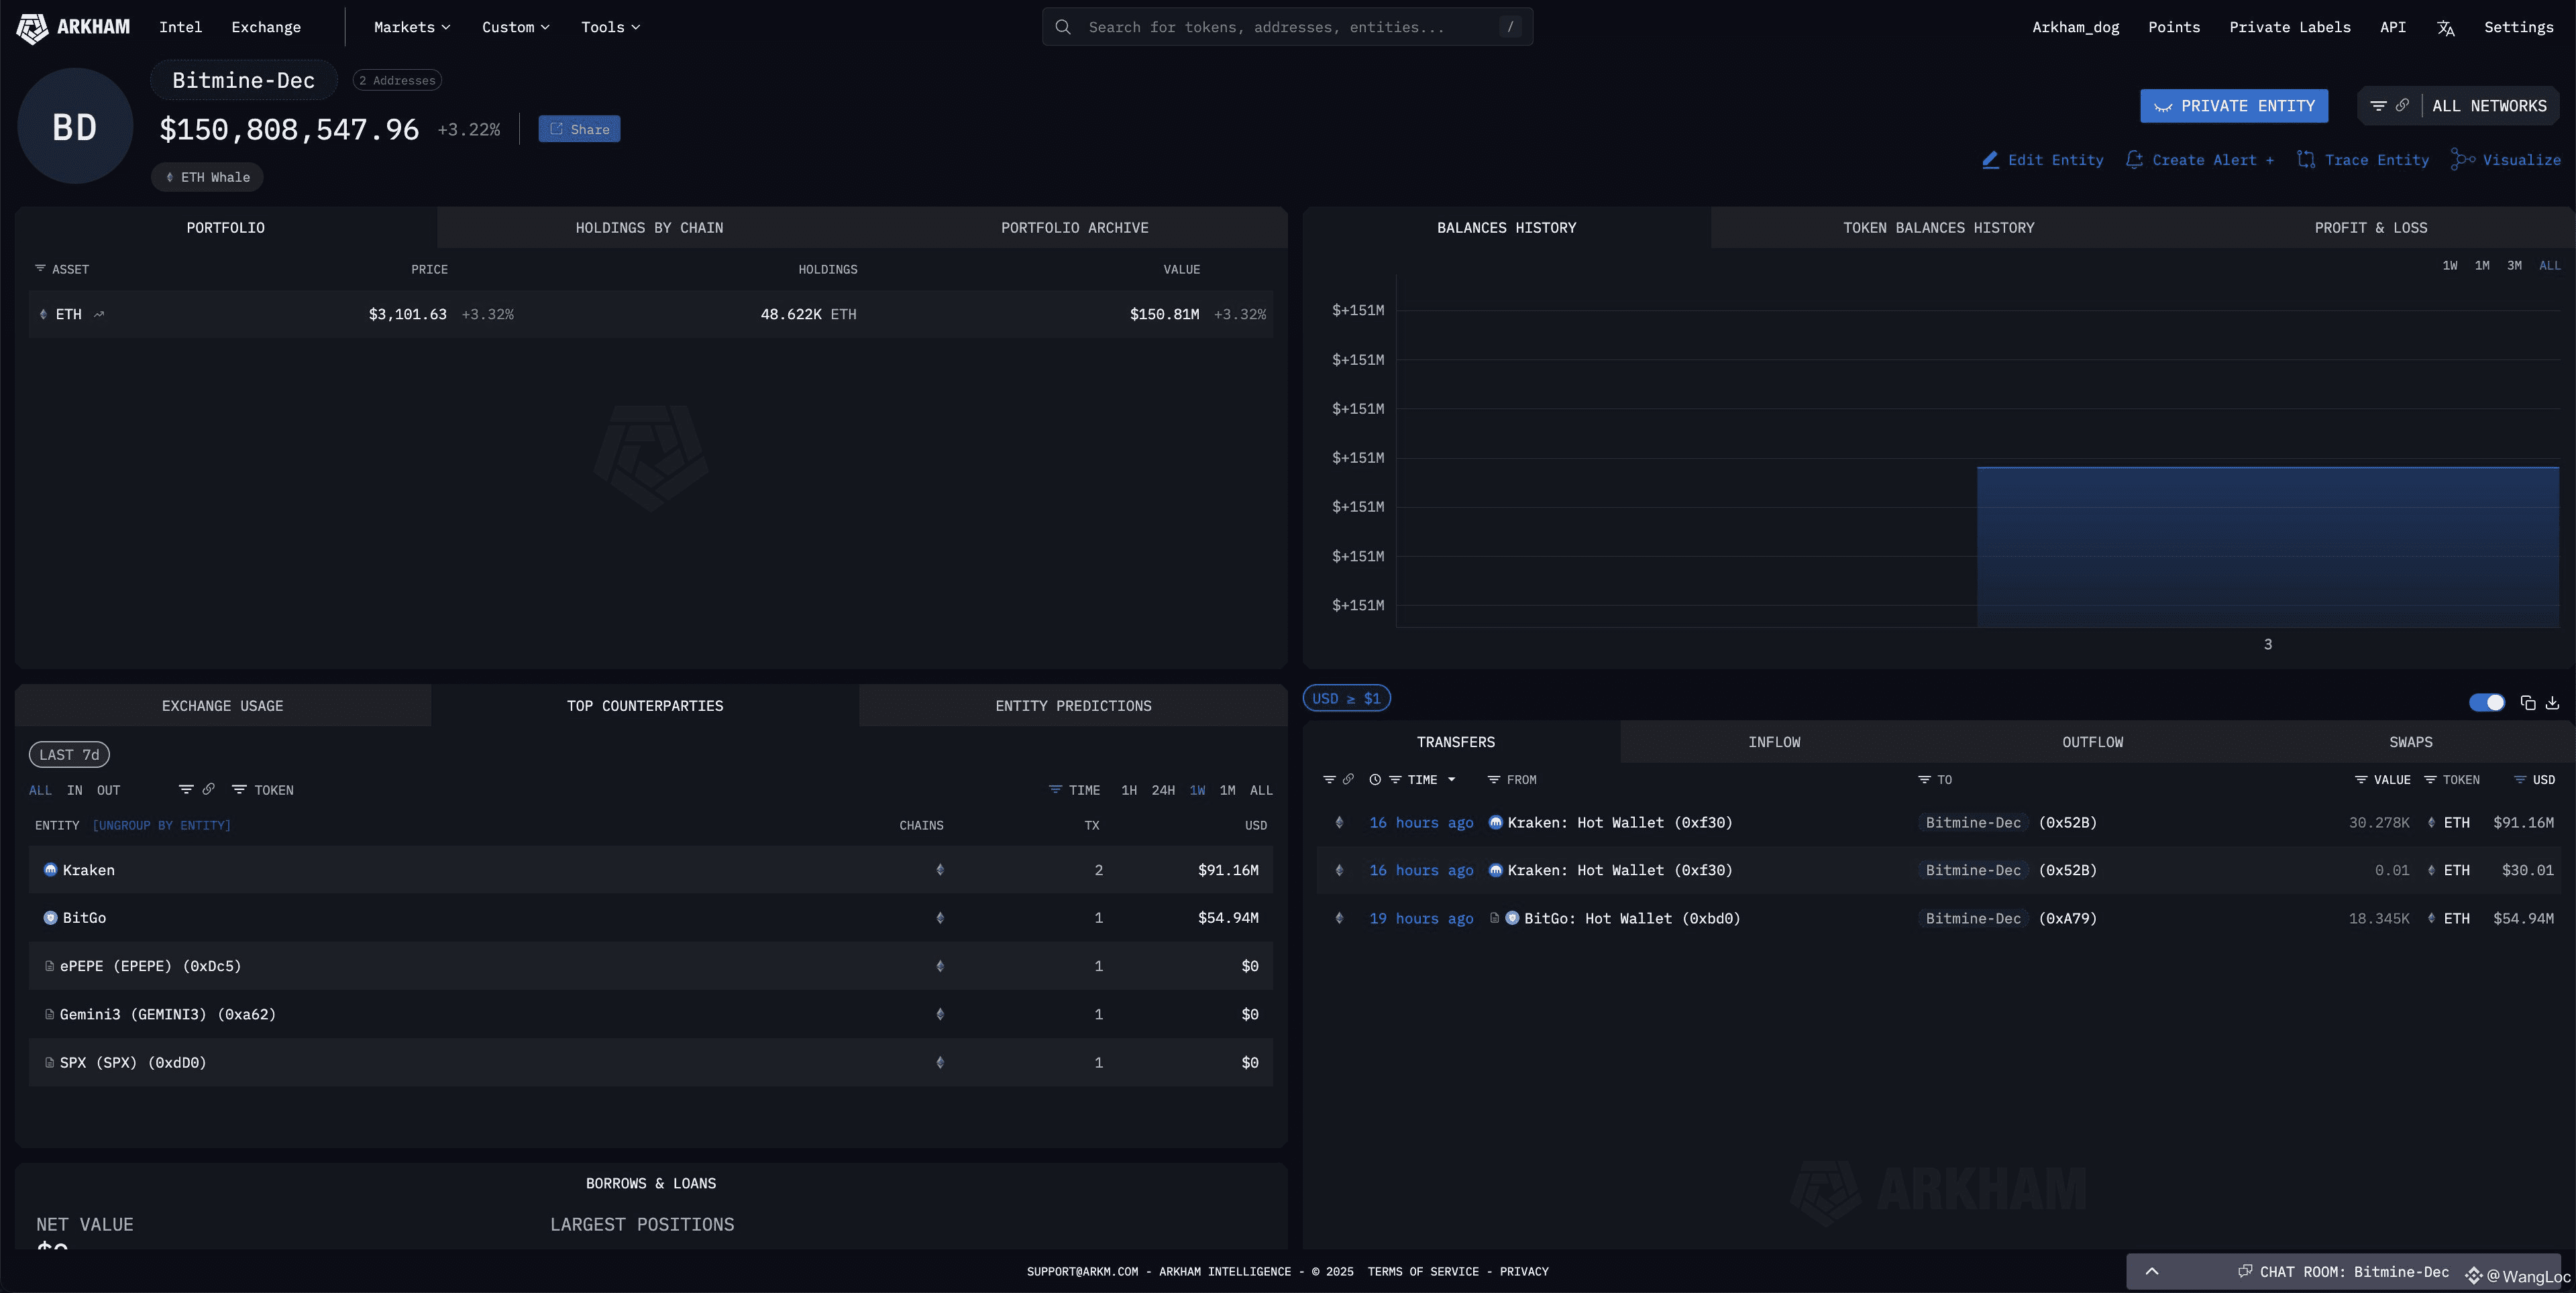Select the 3M balance history range
Screen dimensions: 2576x1293
(2514, 266)
